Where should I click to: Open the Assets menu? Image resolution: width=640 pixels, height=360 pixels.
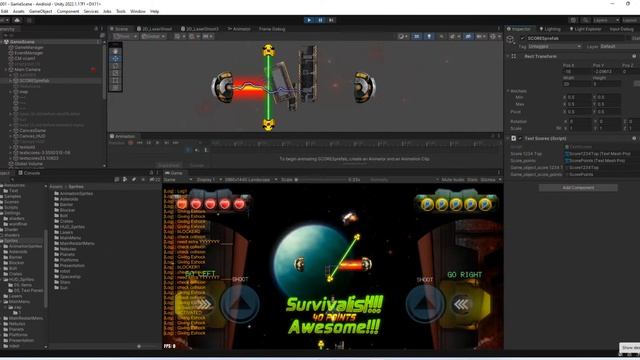pos(18,11)
